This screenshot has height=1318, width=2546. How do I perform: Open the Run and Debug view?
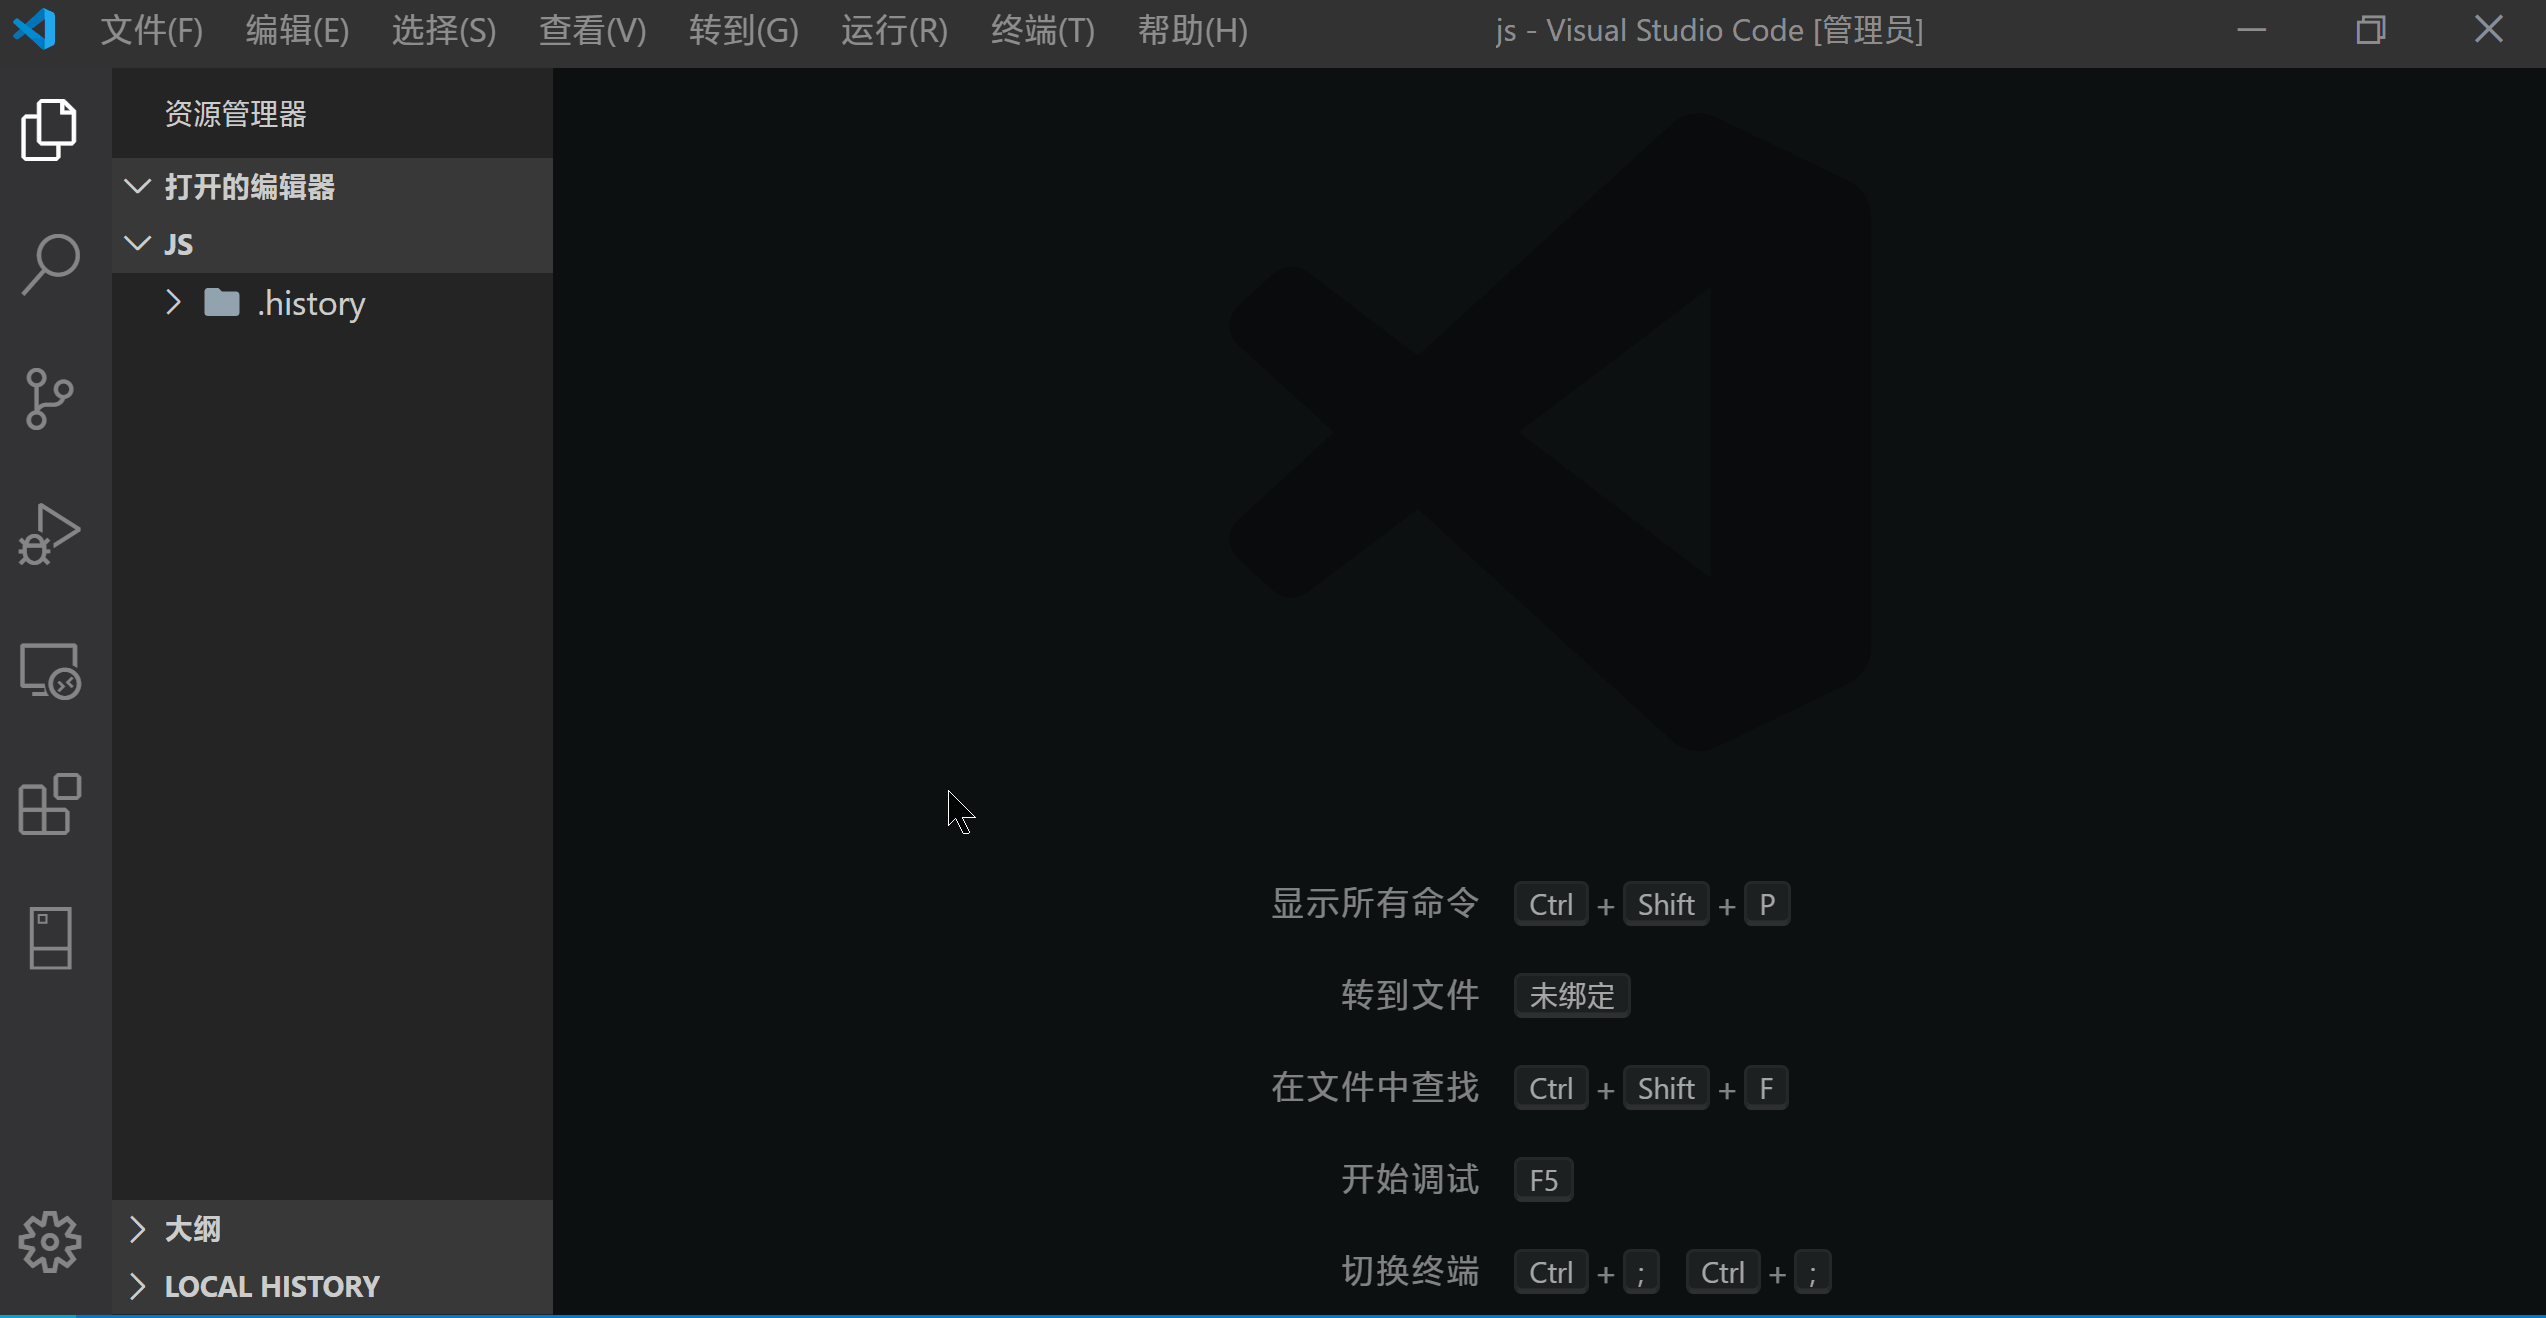click(49, 535)
